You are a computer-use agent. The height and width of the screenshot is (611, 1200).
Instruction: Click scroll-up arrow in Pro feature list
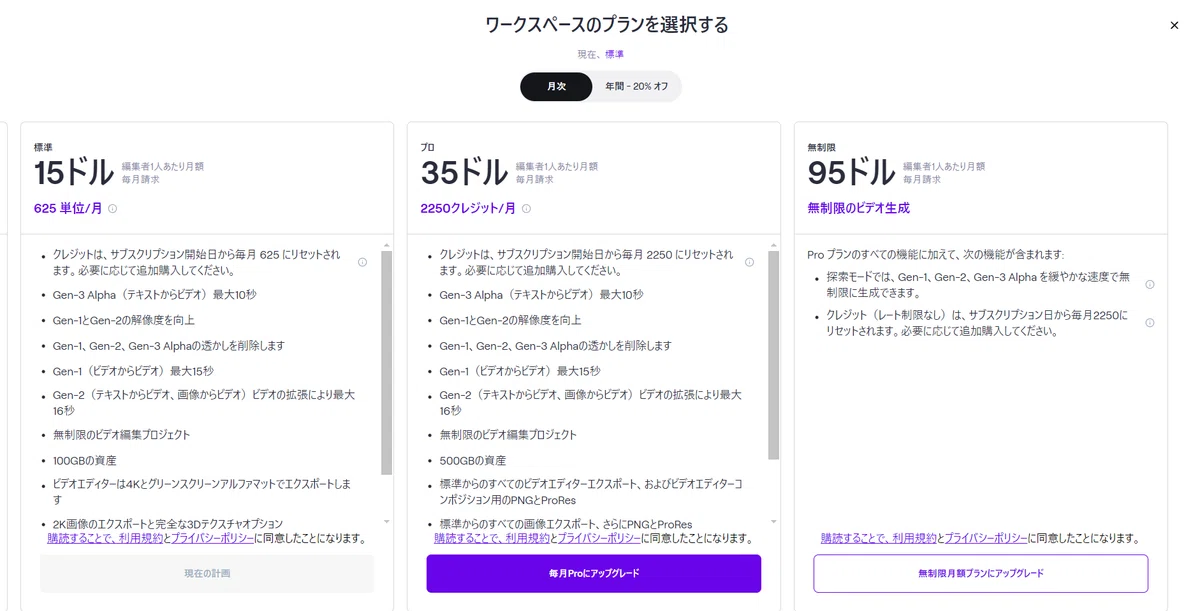point(774,244)
